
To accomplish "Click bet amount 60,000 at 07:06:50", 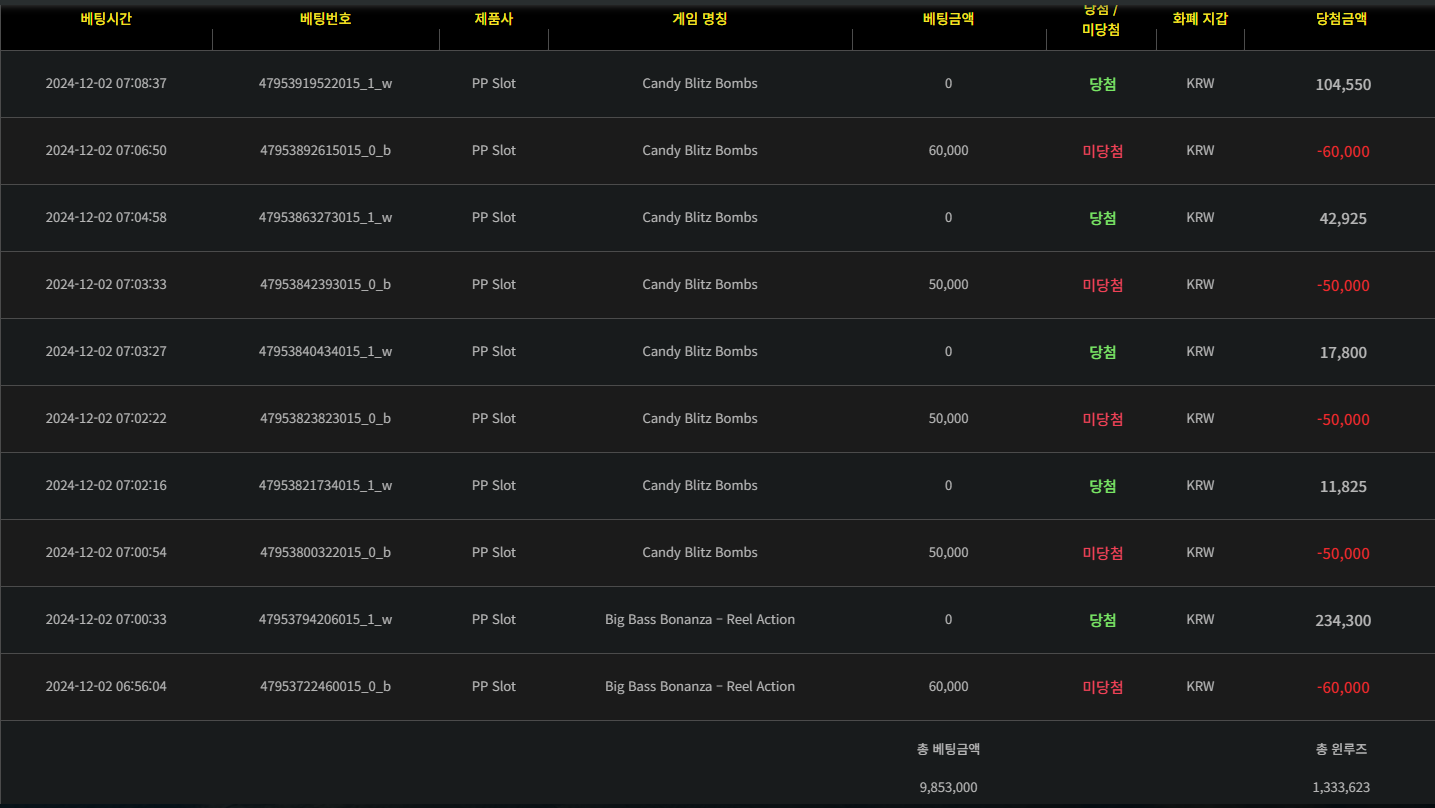I will point(948,151).
